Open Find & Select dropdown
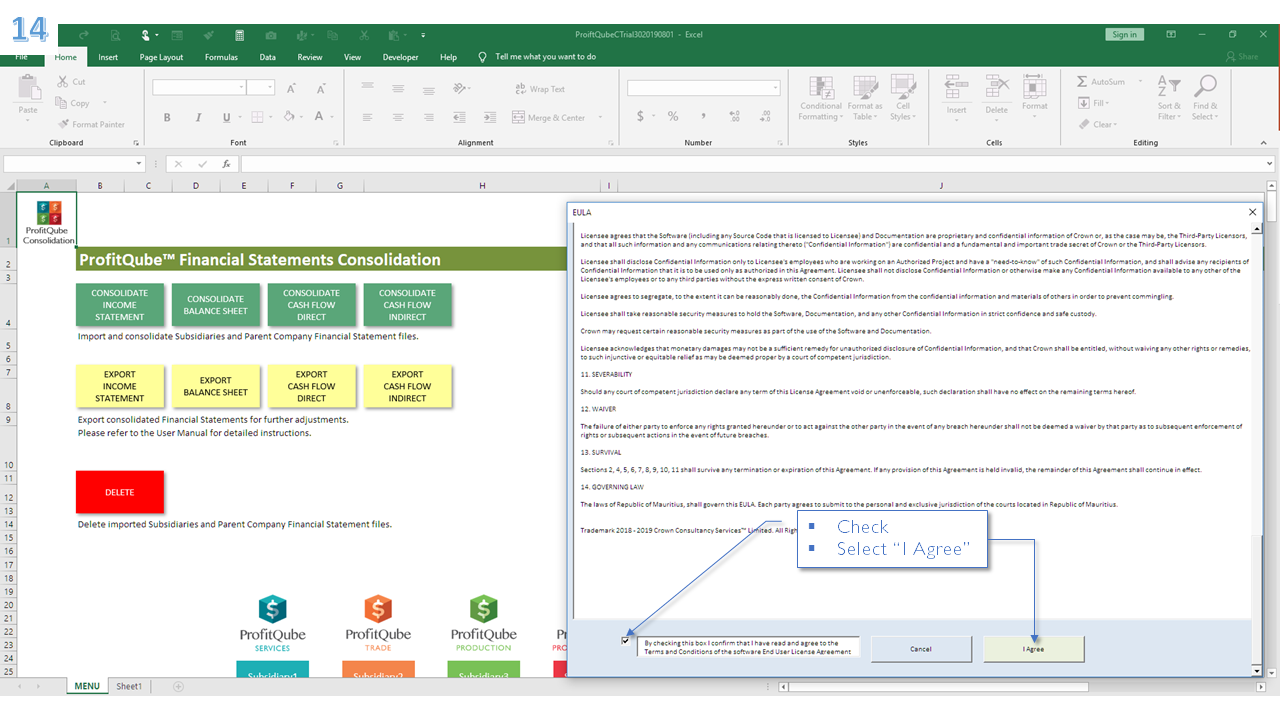 (1205, 98)
